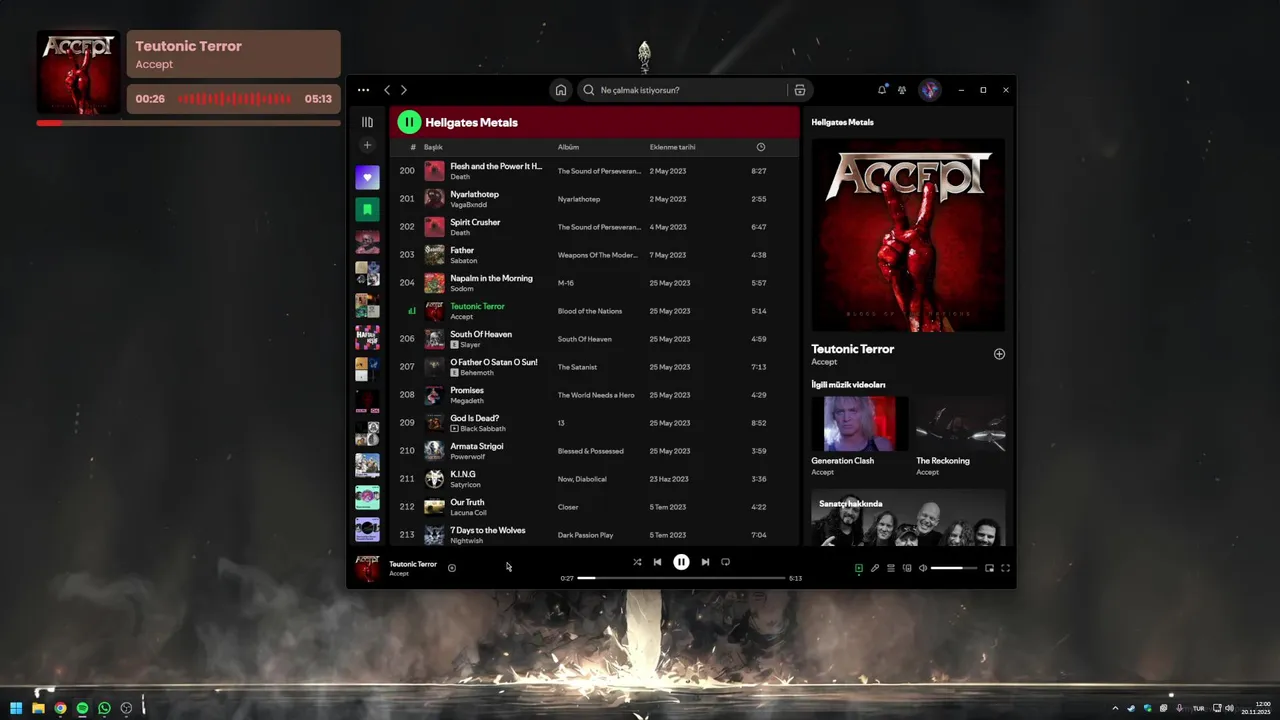
Task: Pause the Hellgates Metals playlist header button
Action: click(x=409, y=122)
